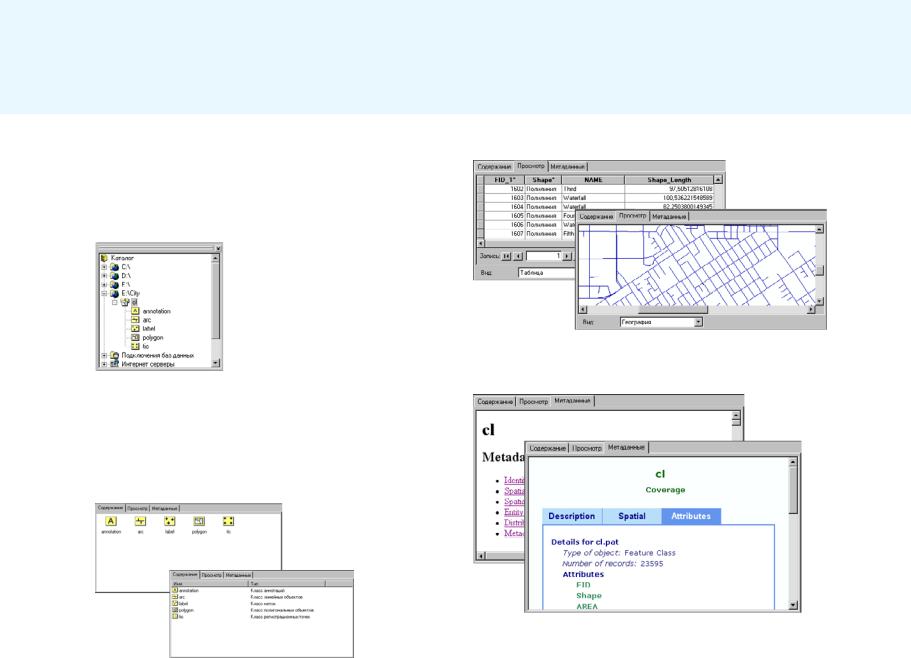Click the AREA attribute in cl.pat details
The width and height of the screenshot is (911, 658).
[587, 606]
